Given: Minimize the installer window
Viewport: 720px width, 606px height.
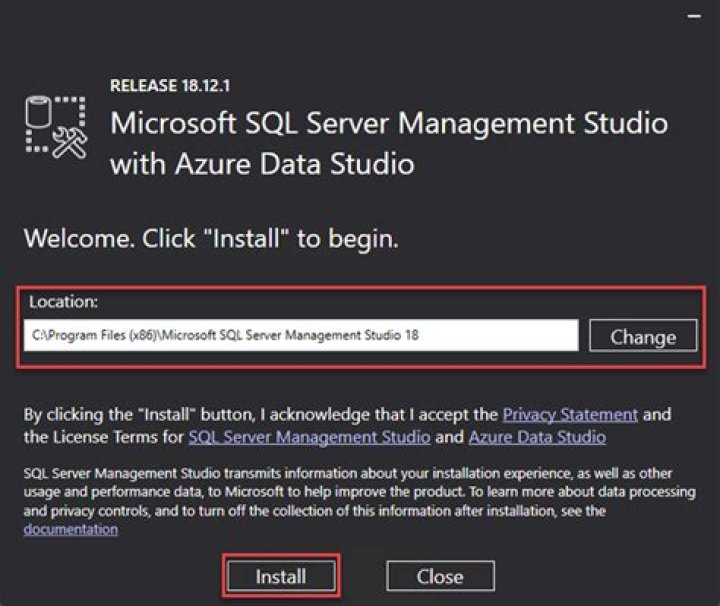Looking at the screenshot, I should pos(695,17).
